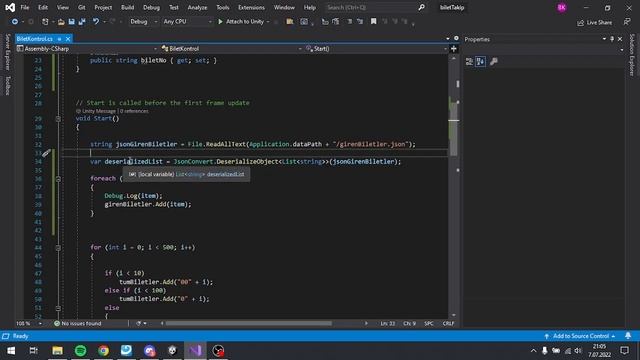This screenshot has width=640, height=360.
Task: Click the feedback icon at top right
Action: [x=627, y=22]
